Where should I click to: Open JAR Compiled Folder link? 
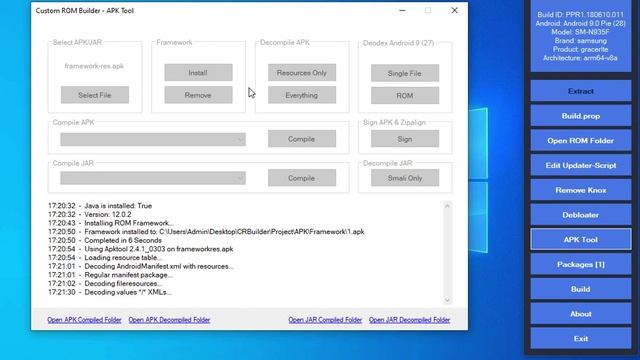tap(325, 320)
